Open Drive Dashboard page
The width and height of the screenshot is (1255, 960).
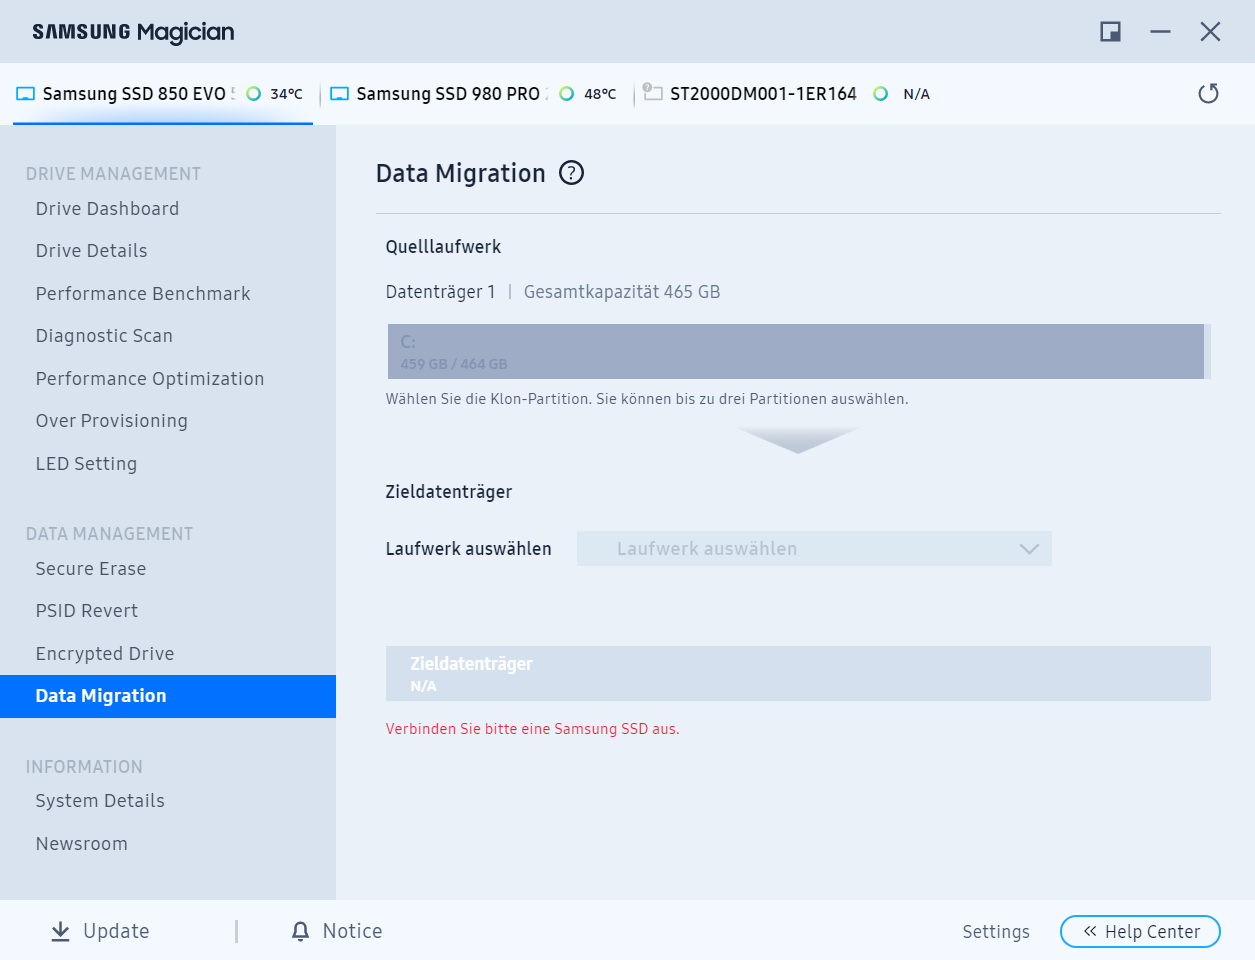107,208
